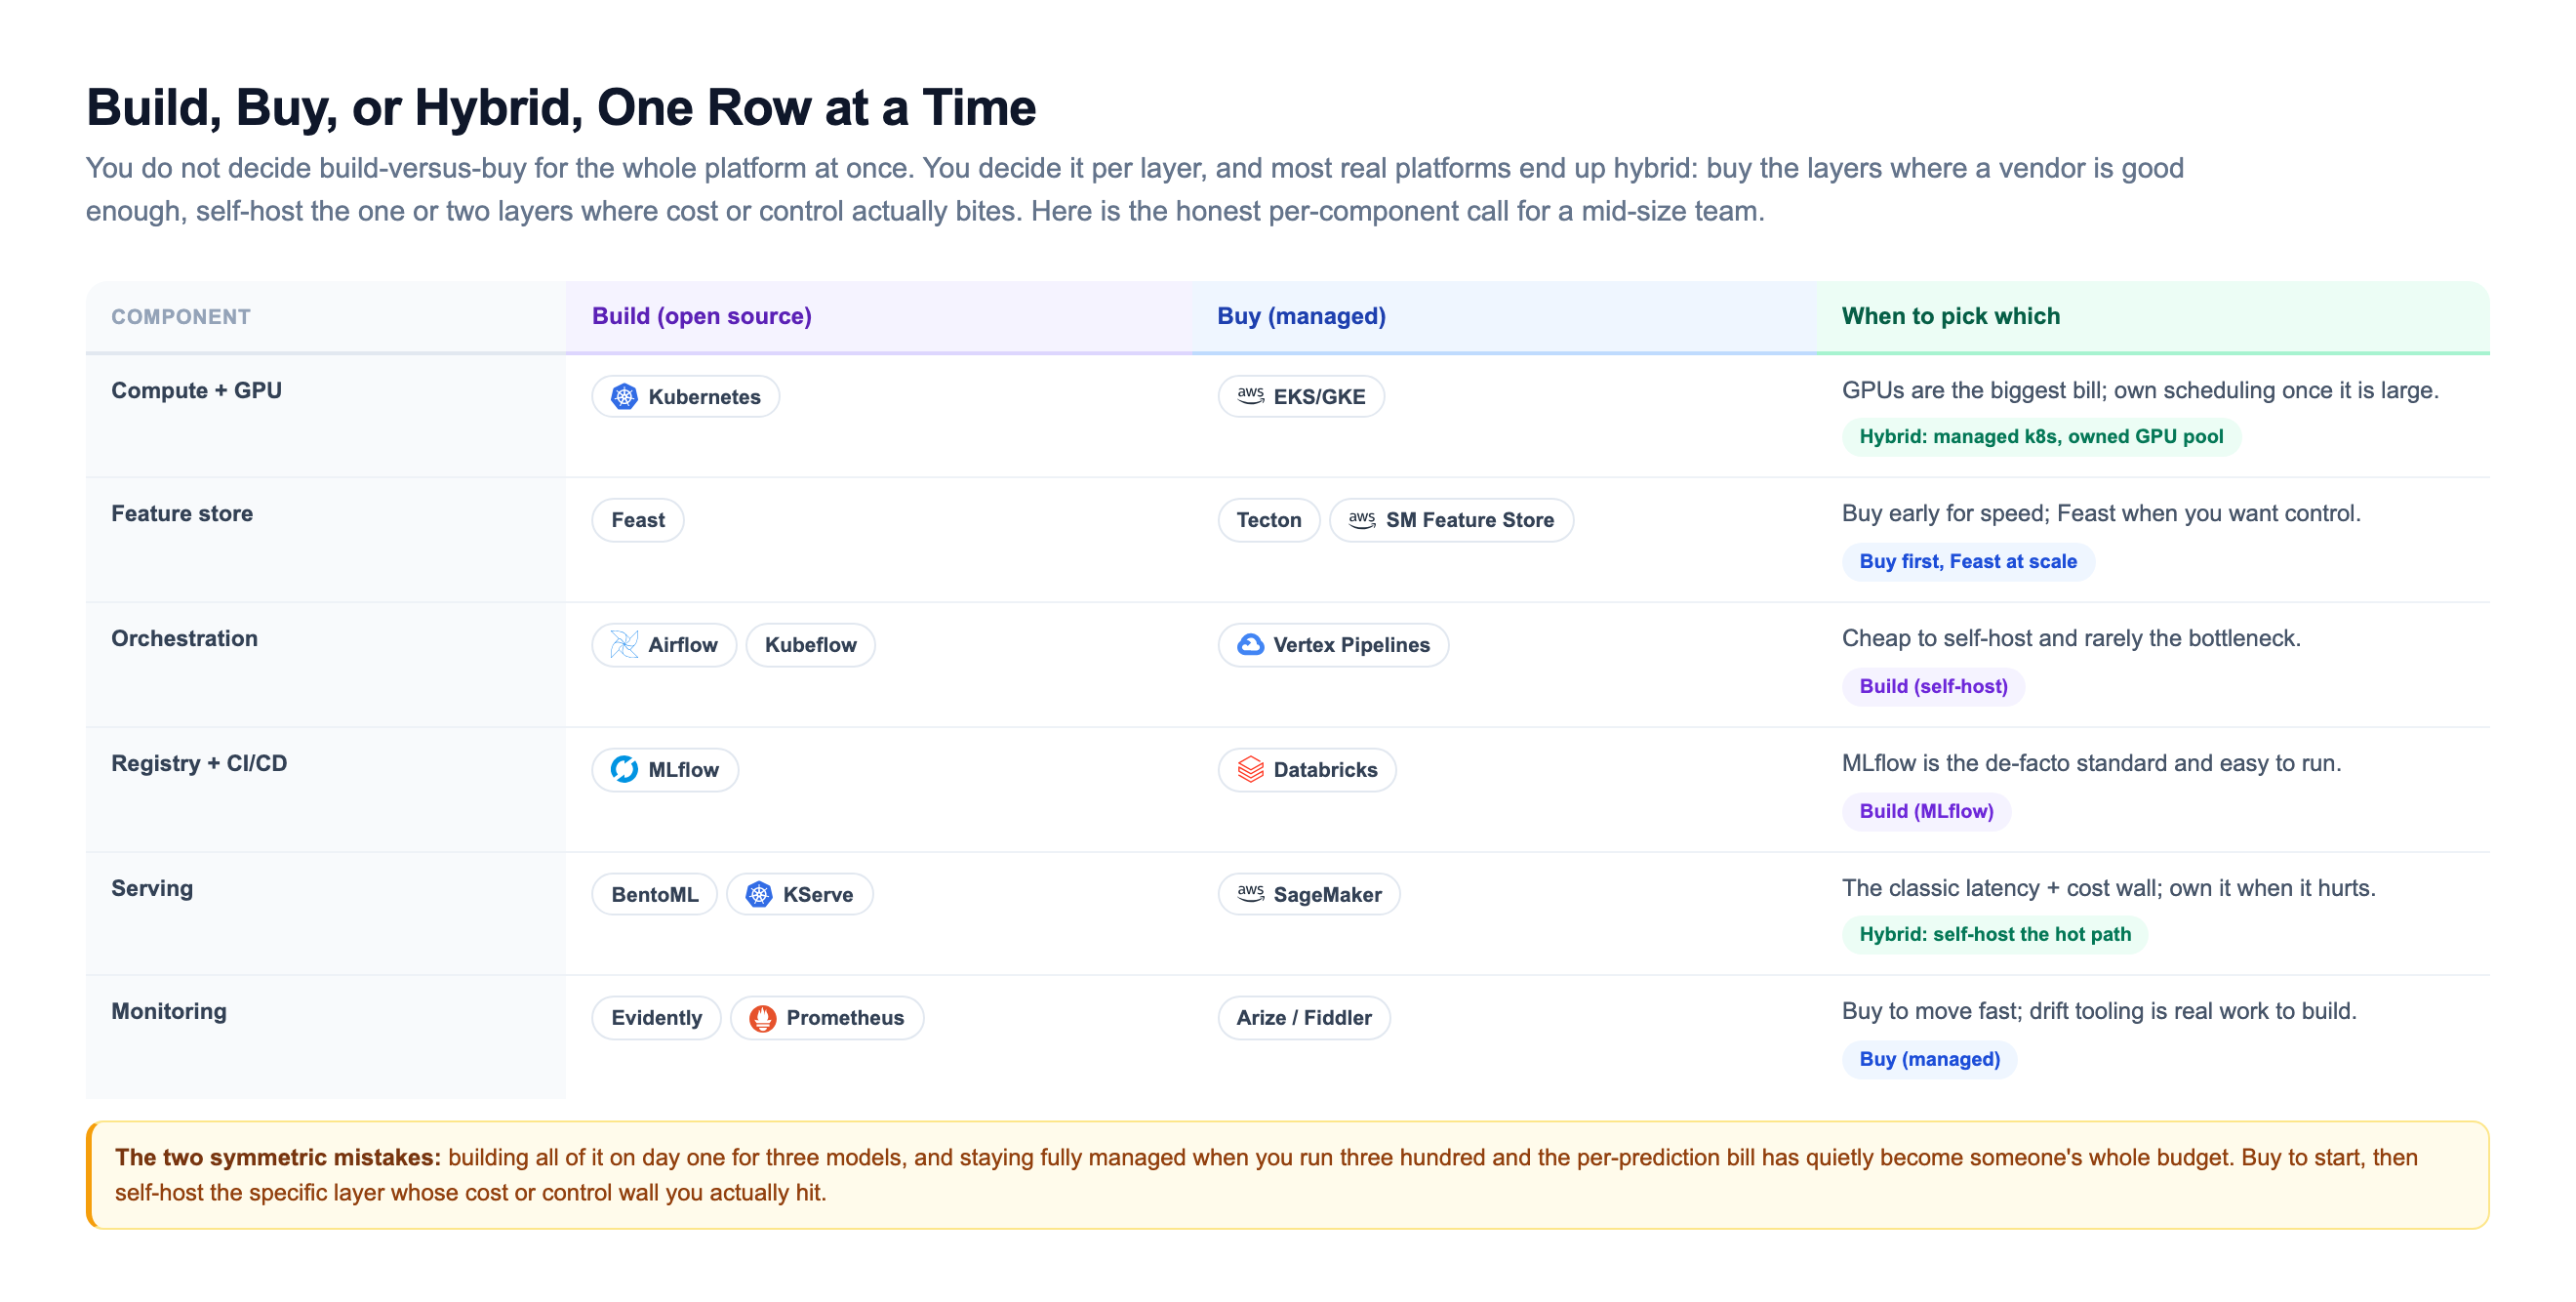Viewport: 2576px width, 1302px height.
Task: Select the Evidently chip
Action: (657, 1018)
